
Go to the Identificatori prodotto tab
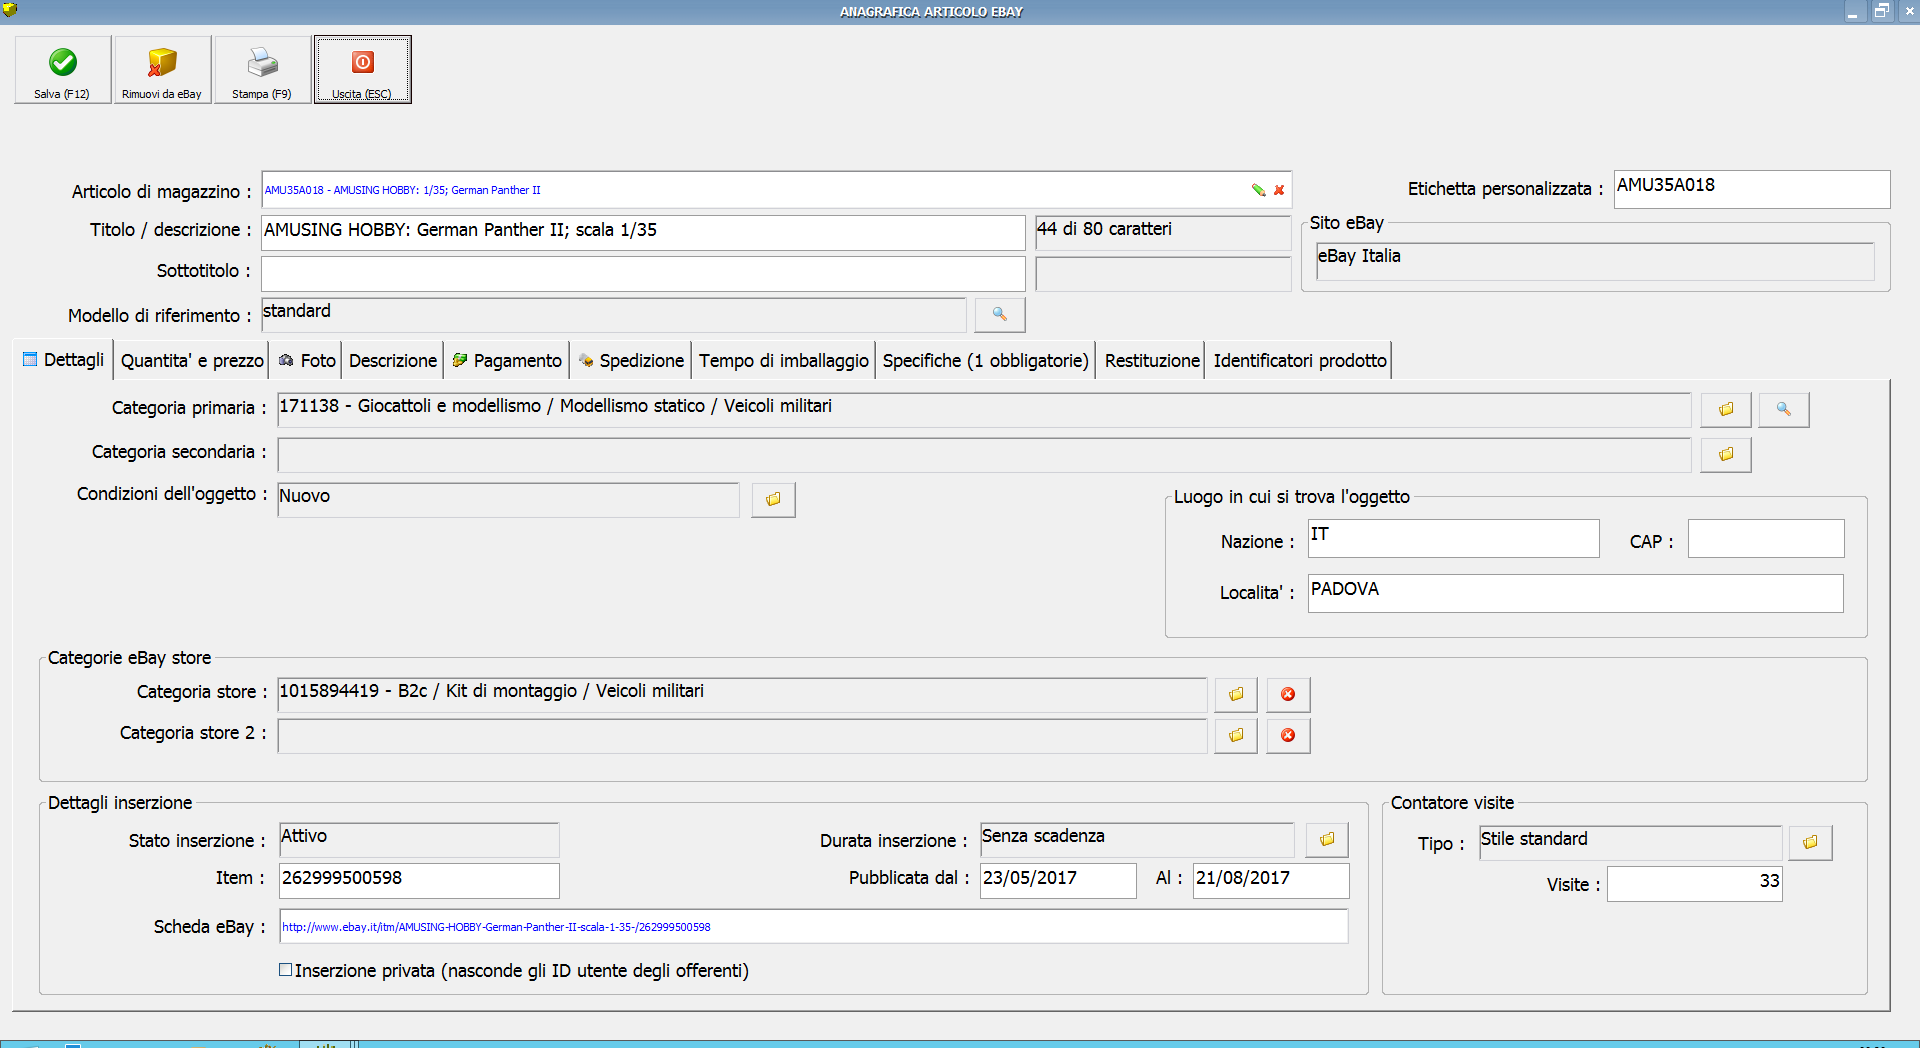pyautogui.click(x=1299, y=361)
